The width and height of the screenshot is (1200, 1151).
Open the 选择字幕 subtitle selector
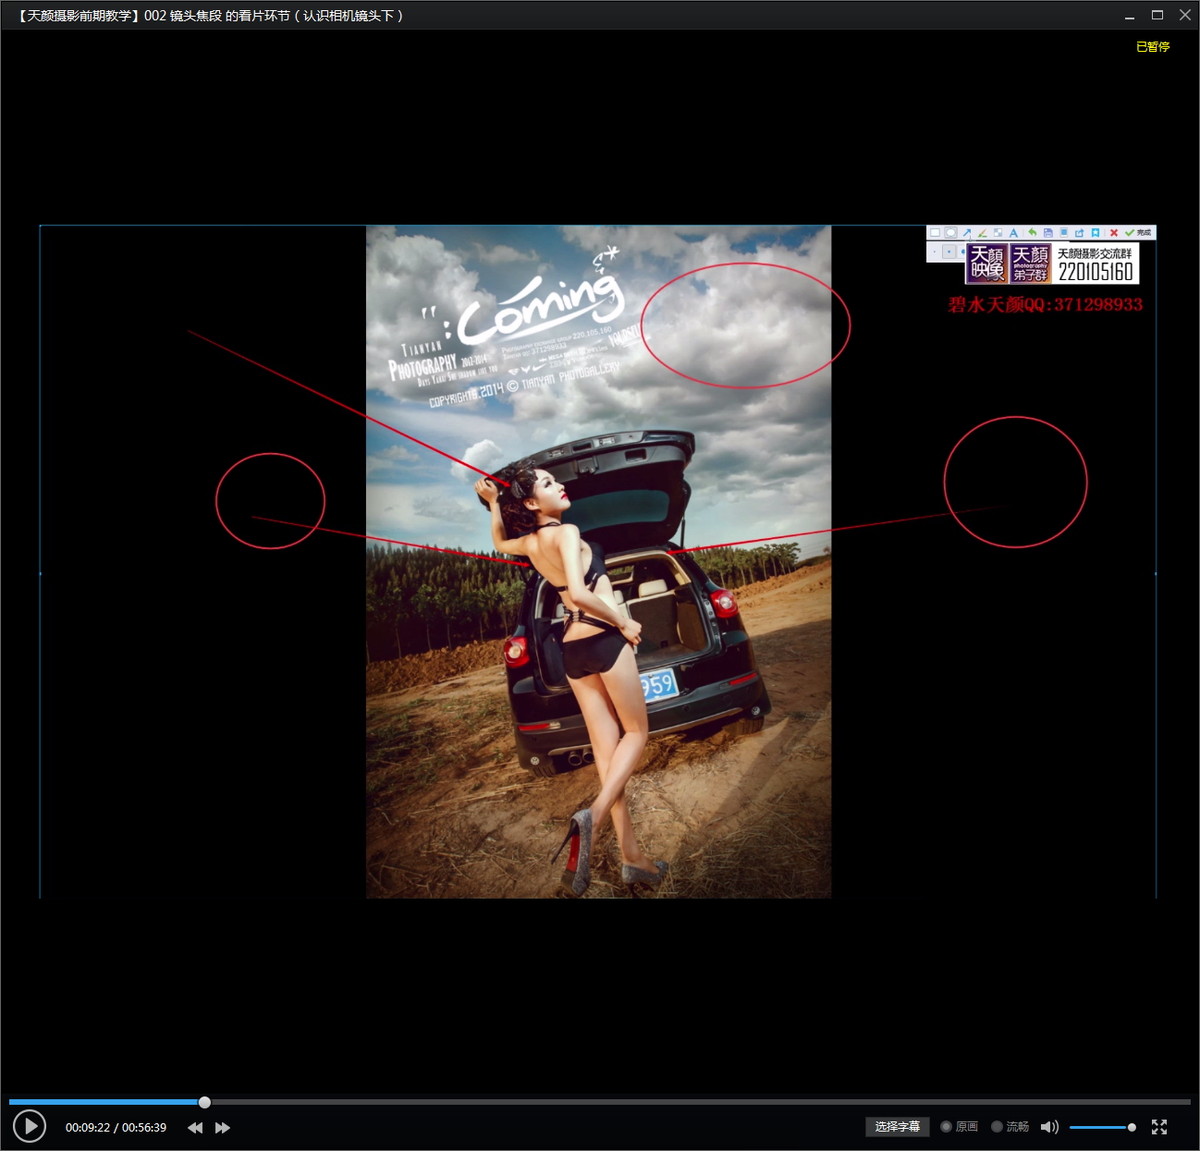(897, 1127)
